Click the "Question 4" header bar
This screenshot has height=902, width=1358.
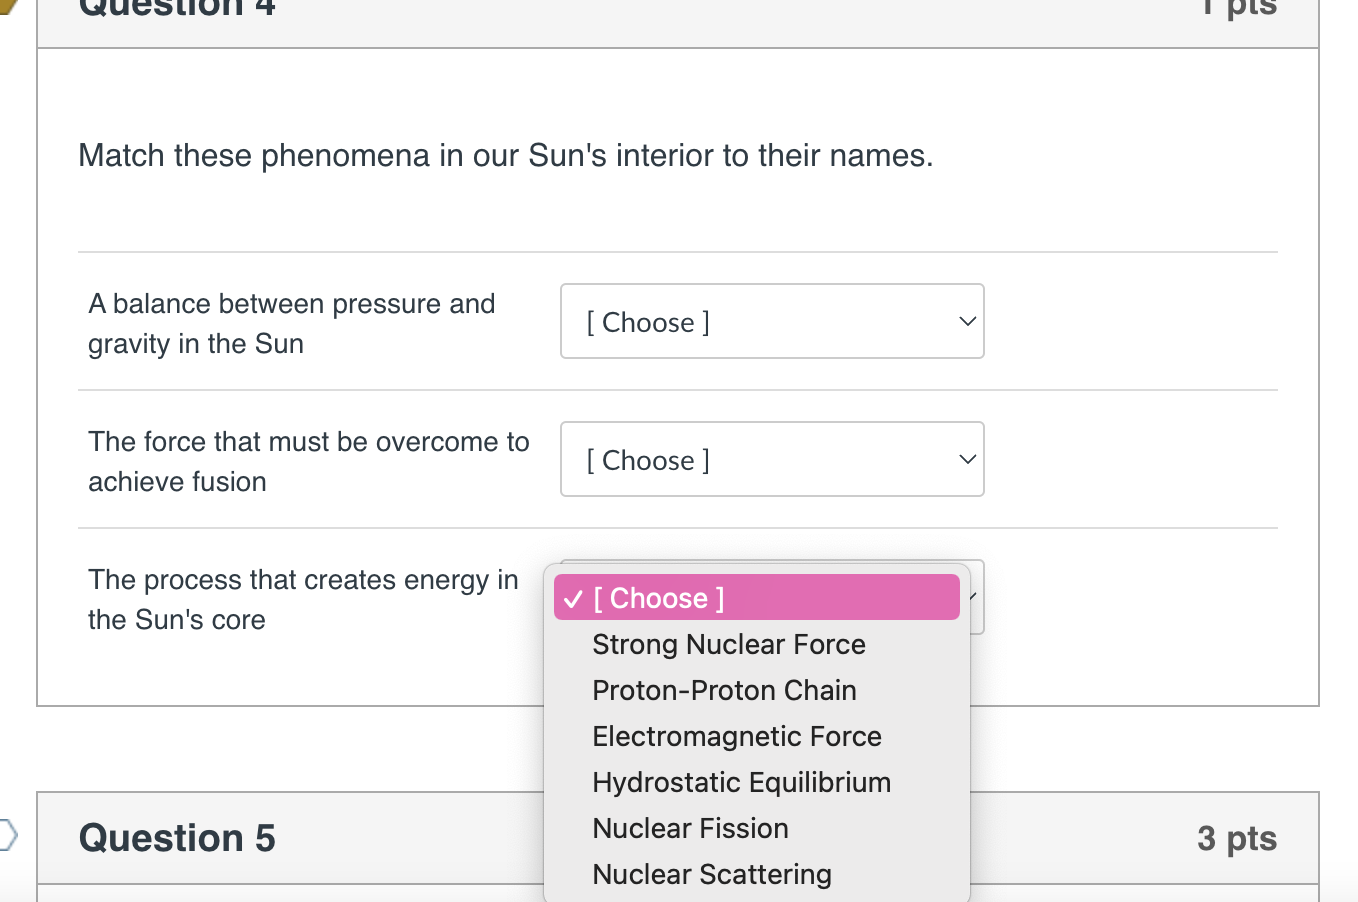177,10
